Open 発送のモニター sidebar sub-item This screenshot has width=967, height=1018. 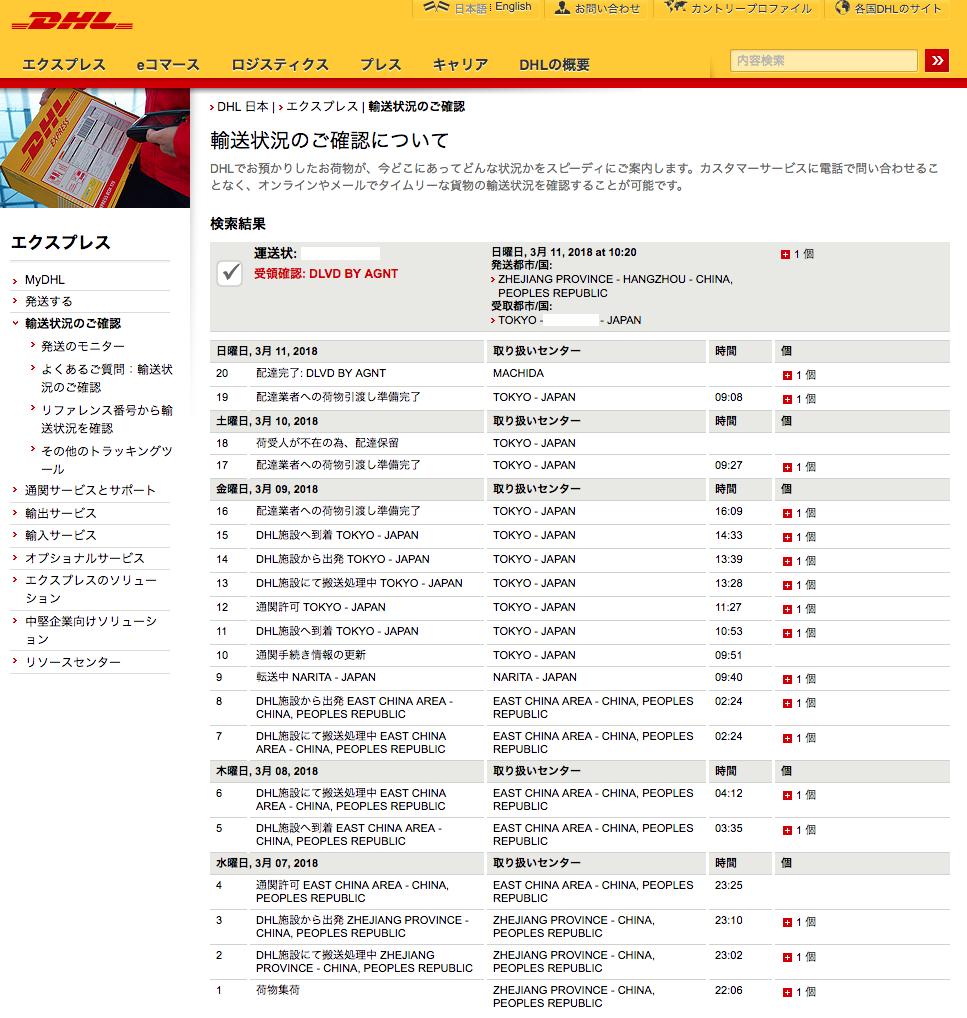point(82,346)
